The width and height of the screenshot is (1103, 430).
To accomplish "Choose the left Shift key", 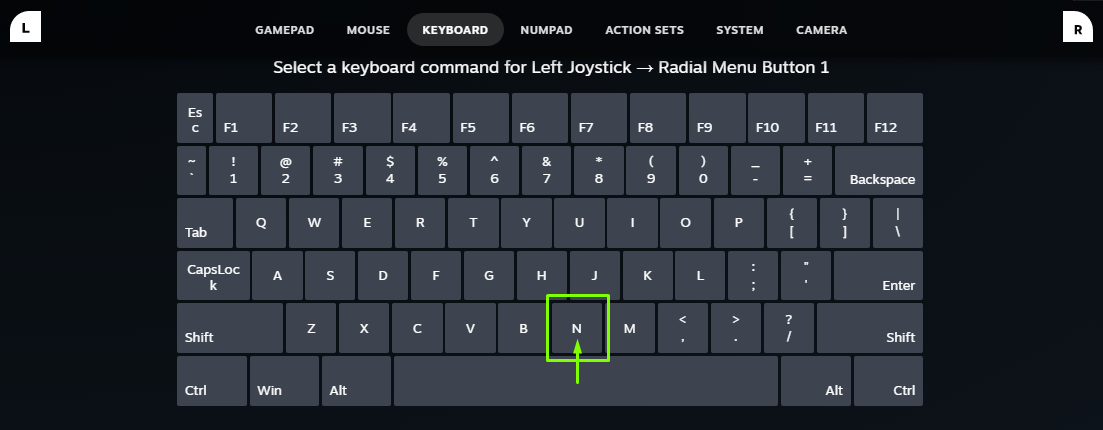I will pyautogui.click(x=230, y=328).
